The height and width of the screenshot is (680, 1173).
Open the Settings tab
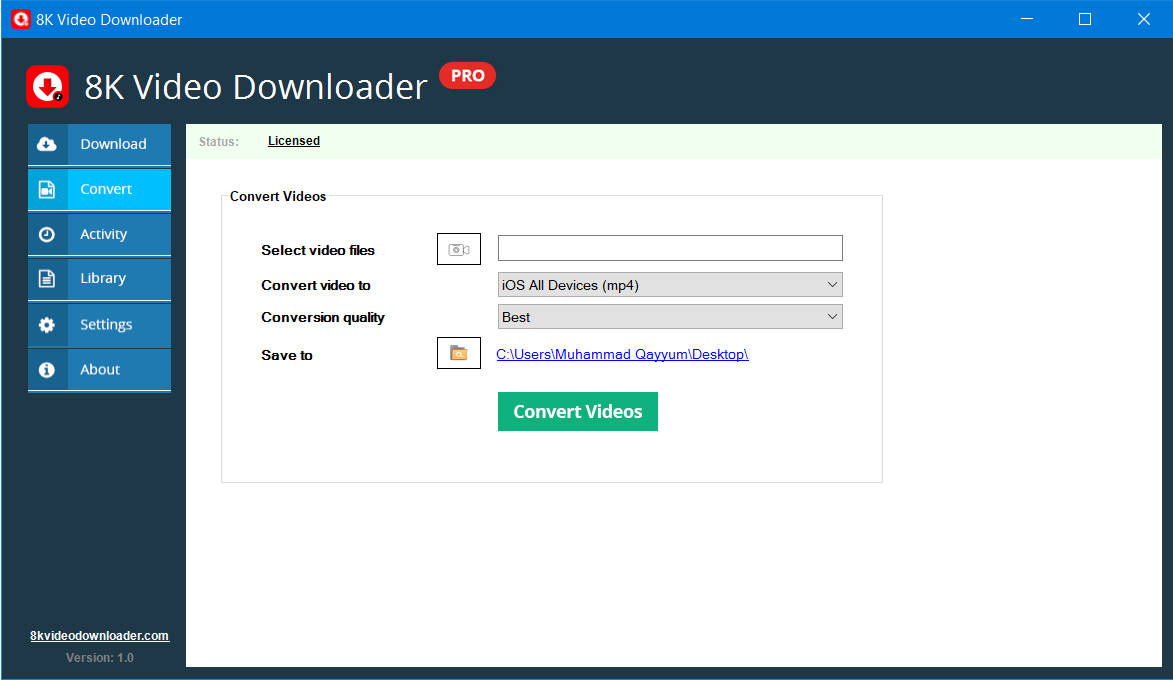99,325
